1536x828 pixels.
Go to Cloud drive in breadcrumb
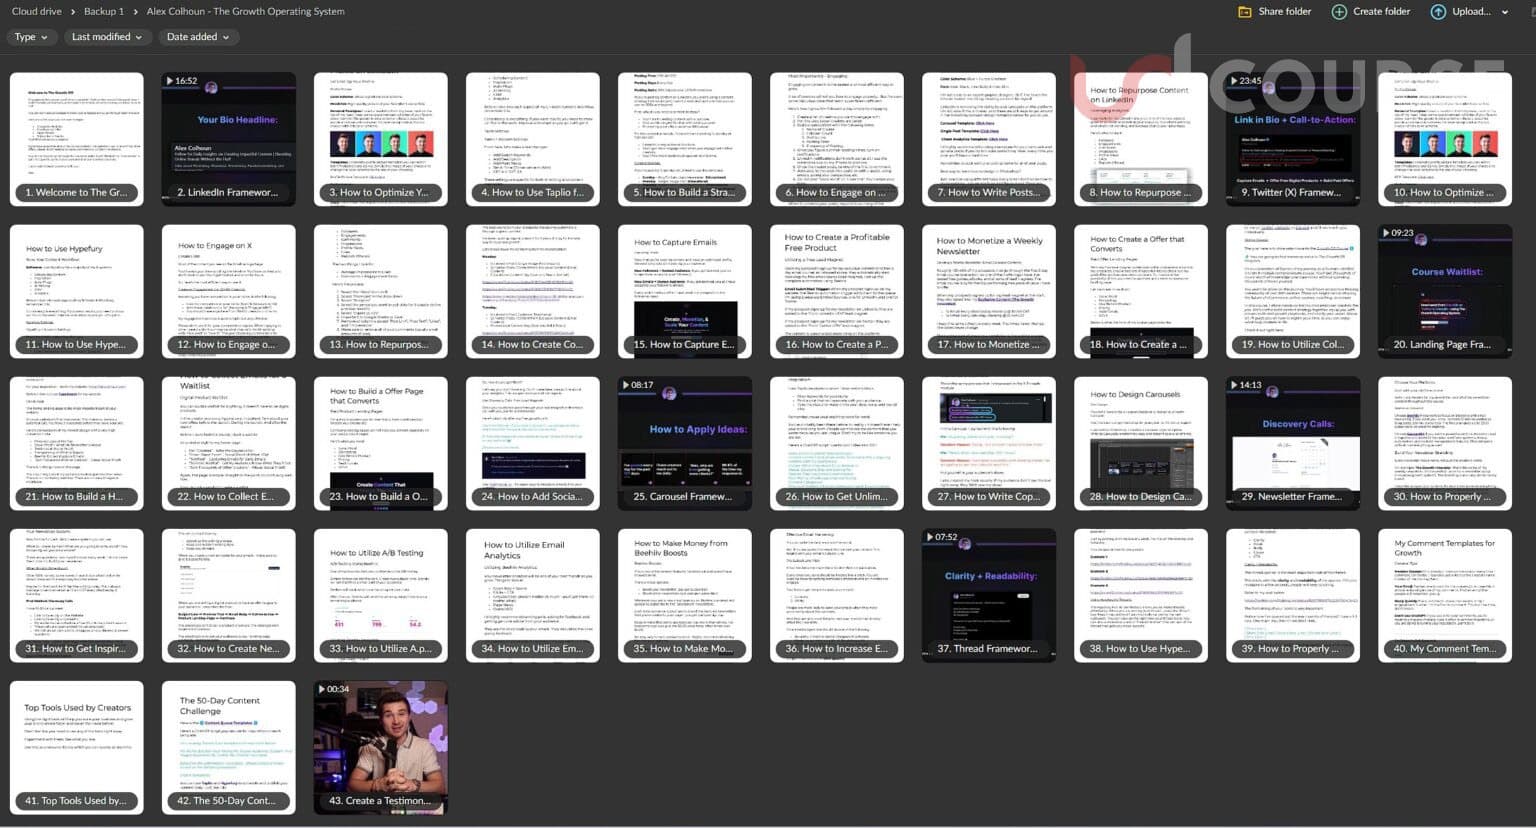tap(36, 12)
